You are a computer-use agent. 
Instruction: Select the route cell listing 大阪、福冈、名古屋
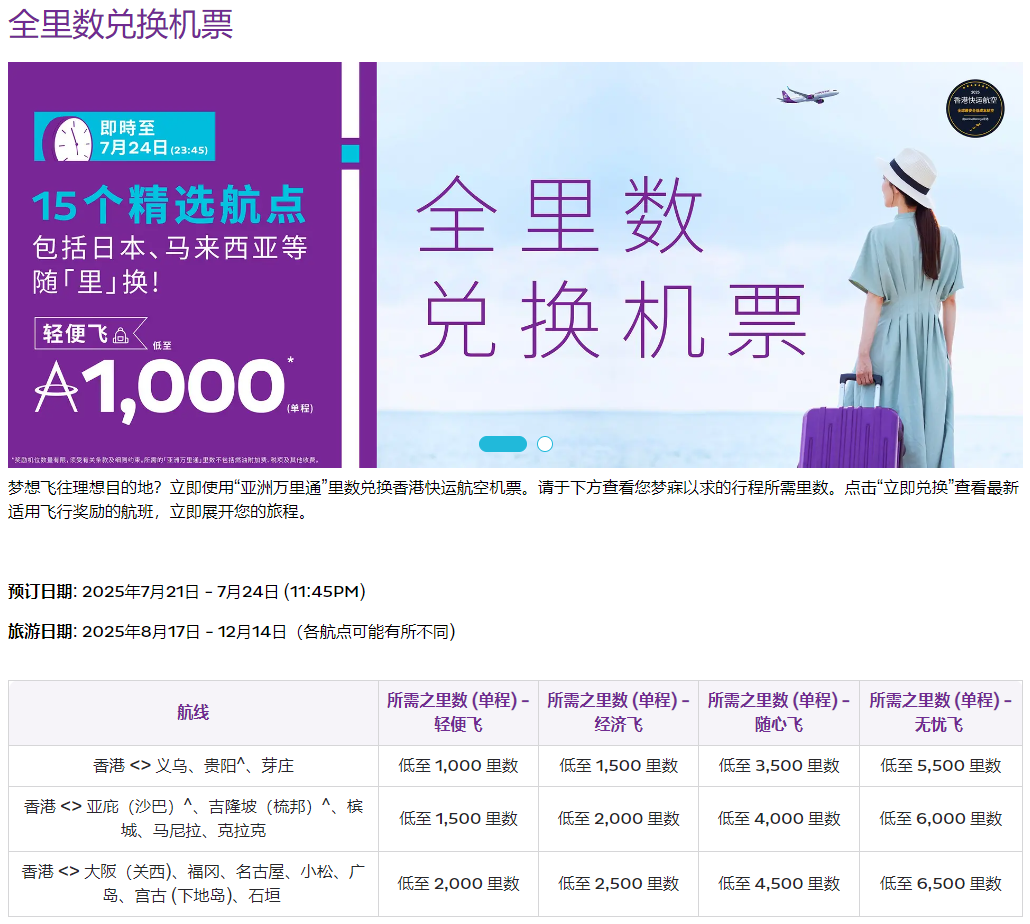click(193, 884)
